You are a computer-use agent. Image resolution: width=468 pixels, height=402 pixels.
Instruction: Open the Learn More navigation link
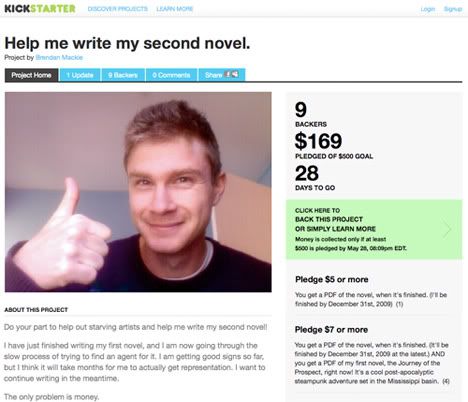click(175, 9)
